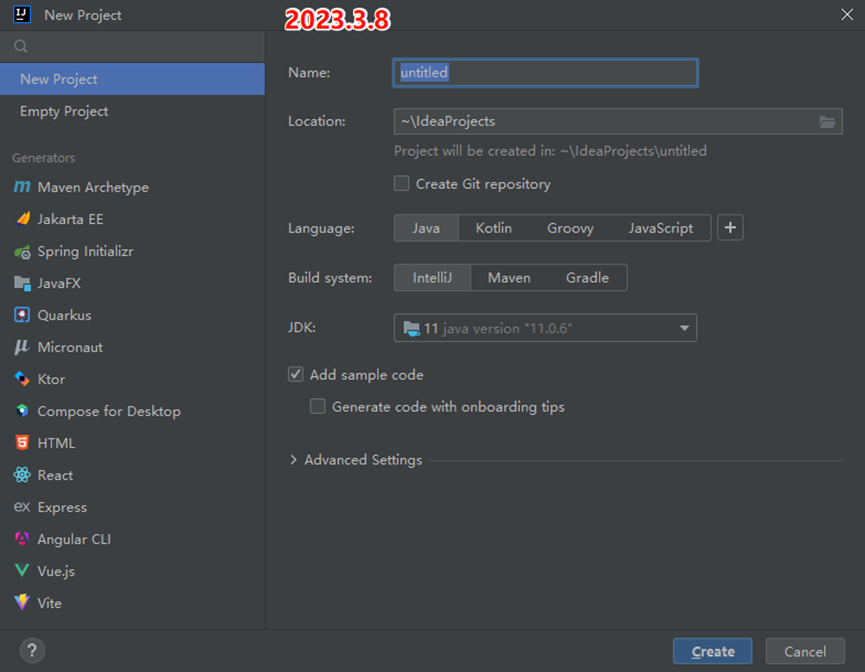
Task: Uncheck Add sample code
Action: pyautogui.click(x=296, y=374)
